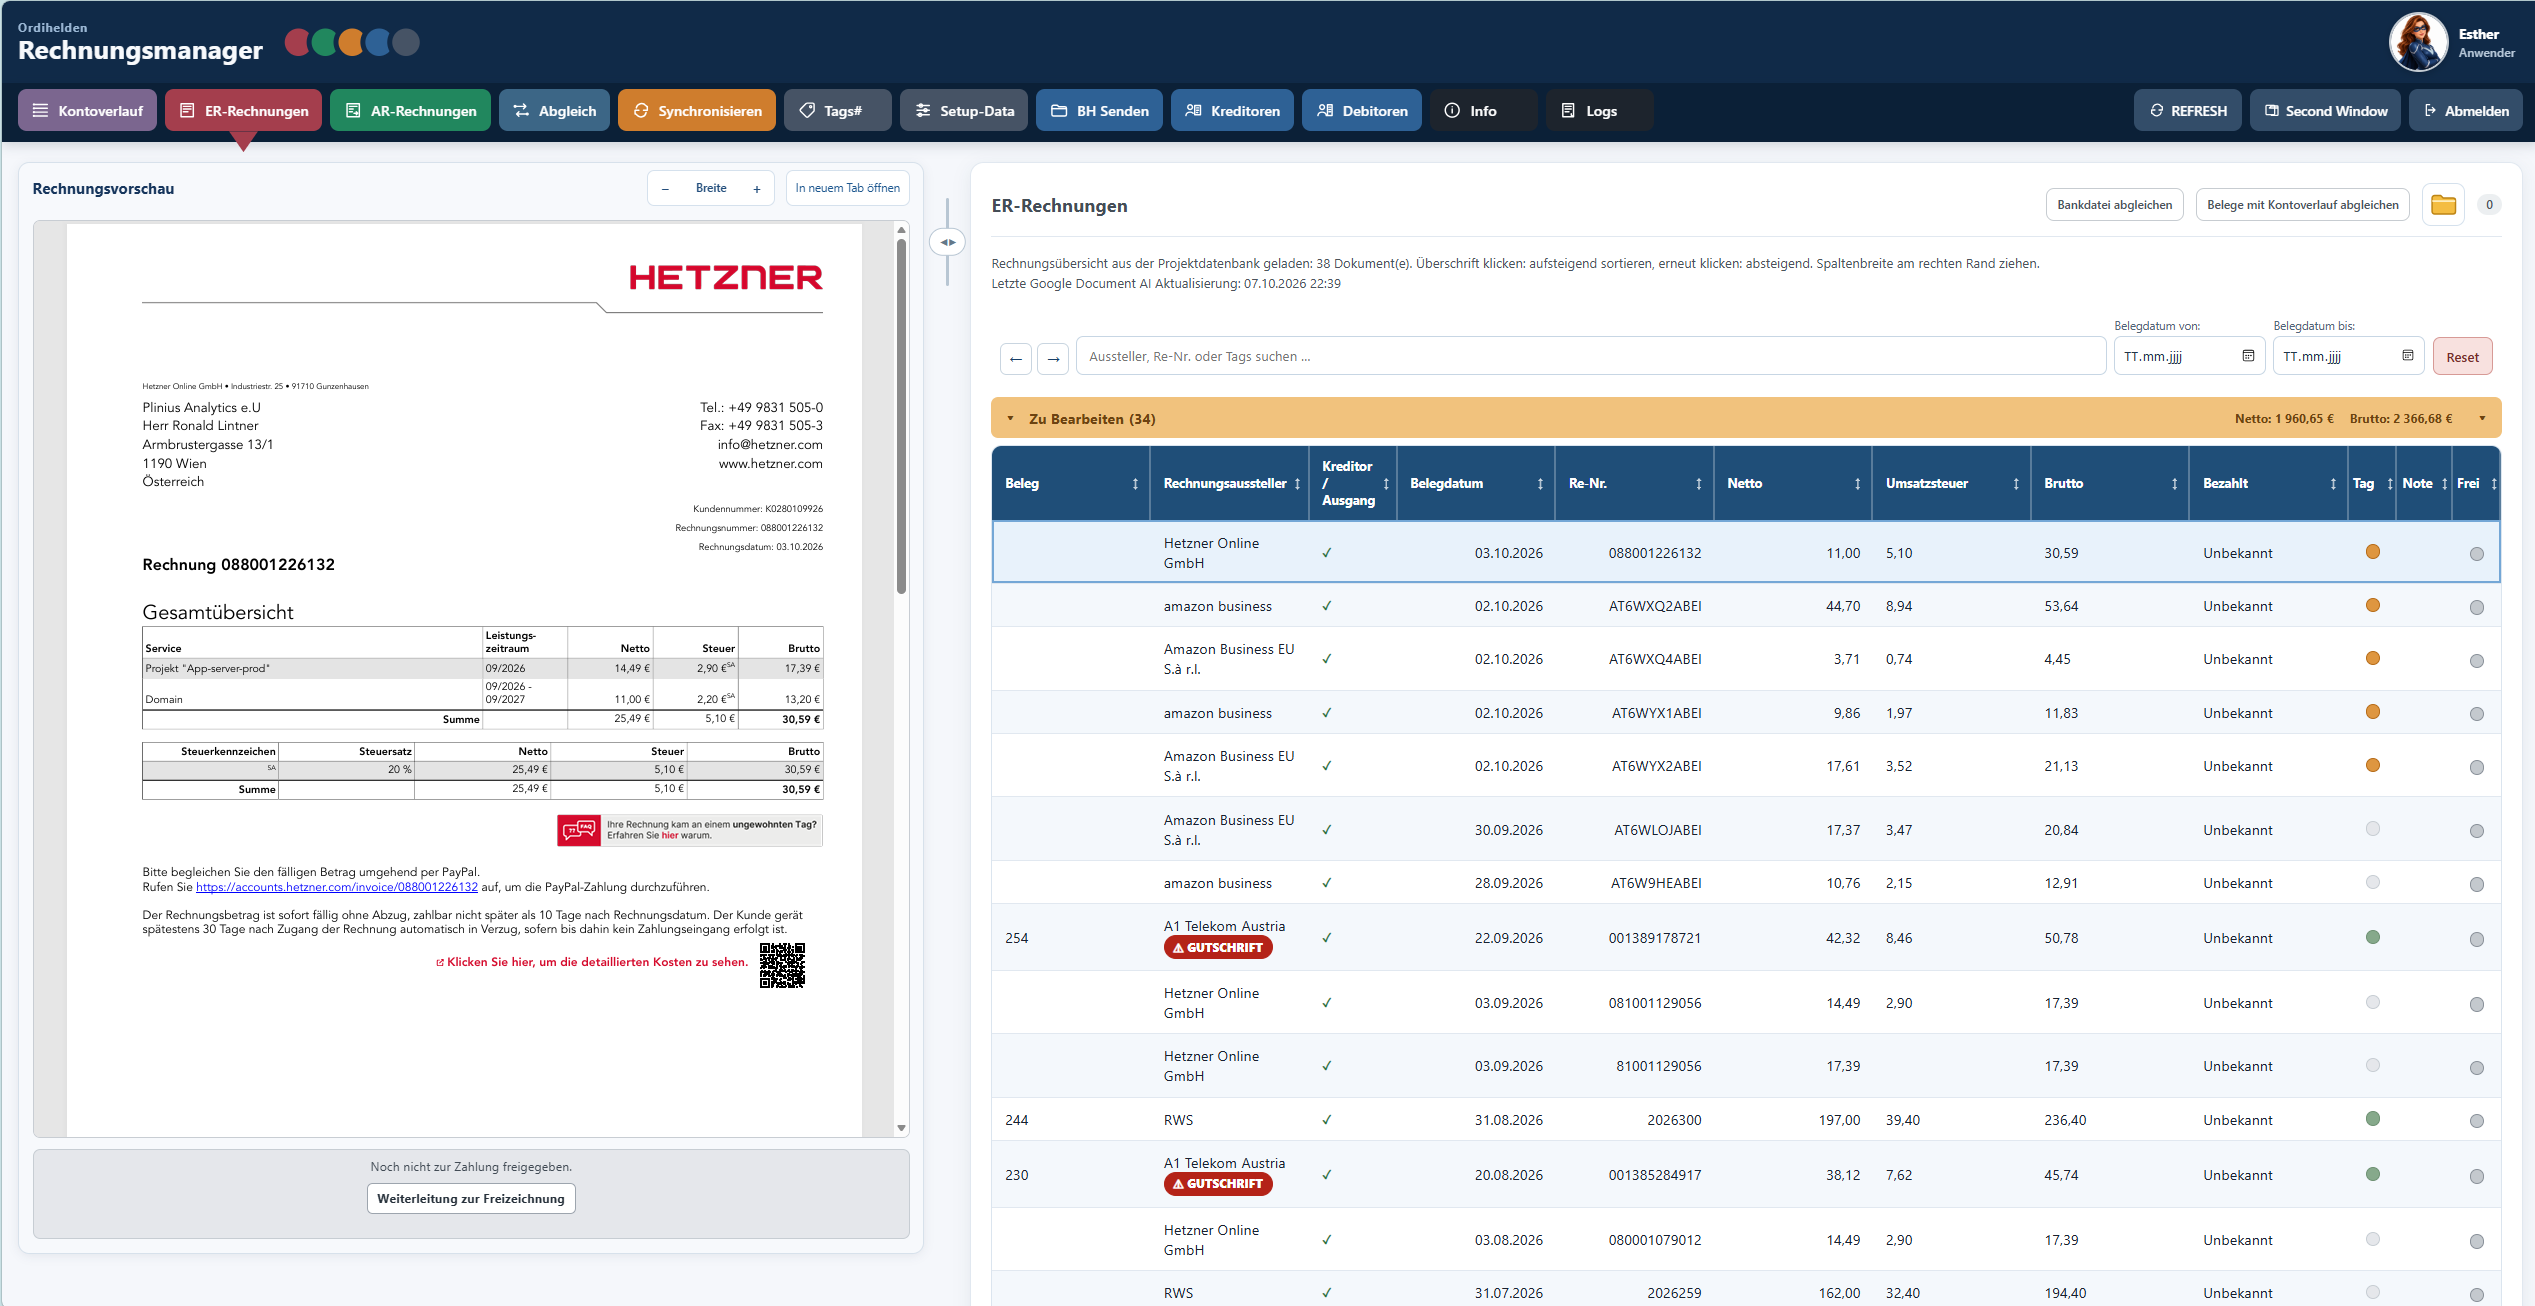The width and height of the screenshot is (2535, 1306).
Task: Open the Abgleich tab
Action: tap(554, 111)
